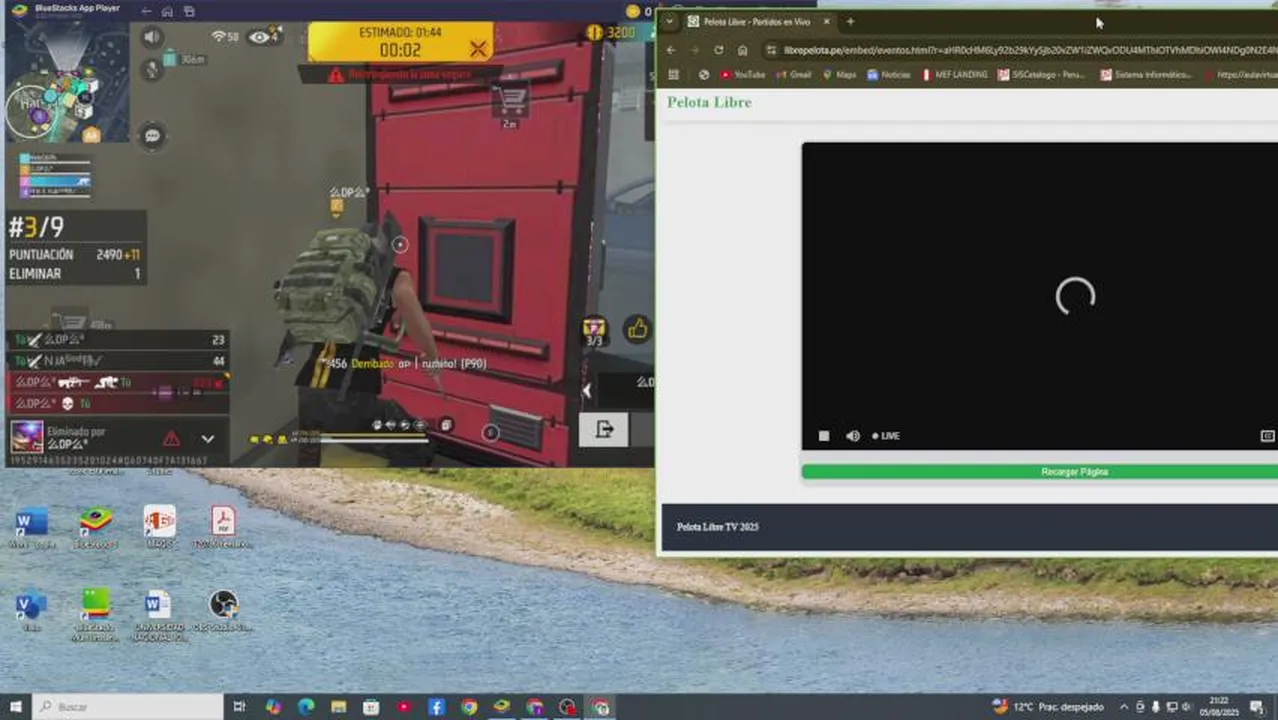Expand the 'Eliminado por' panel chevron
The width and height of the screenshot is (1278, 720).
(208, 438)
